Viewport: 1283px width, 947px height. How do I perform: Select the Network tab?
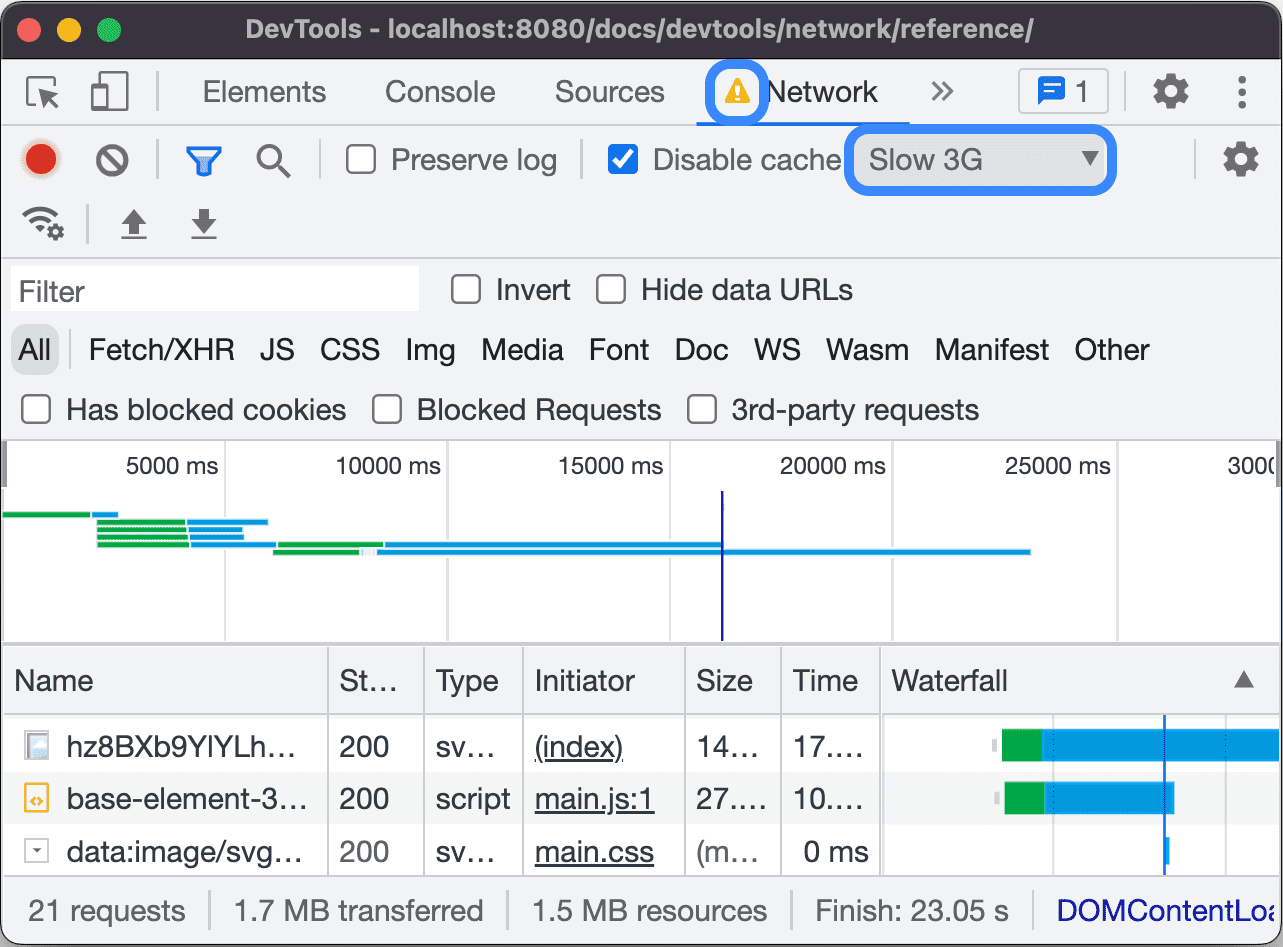[823, 92]
